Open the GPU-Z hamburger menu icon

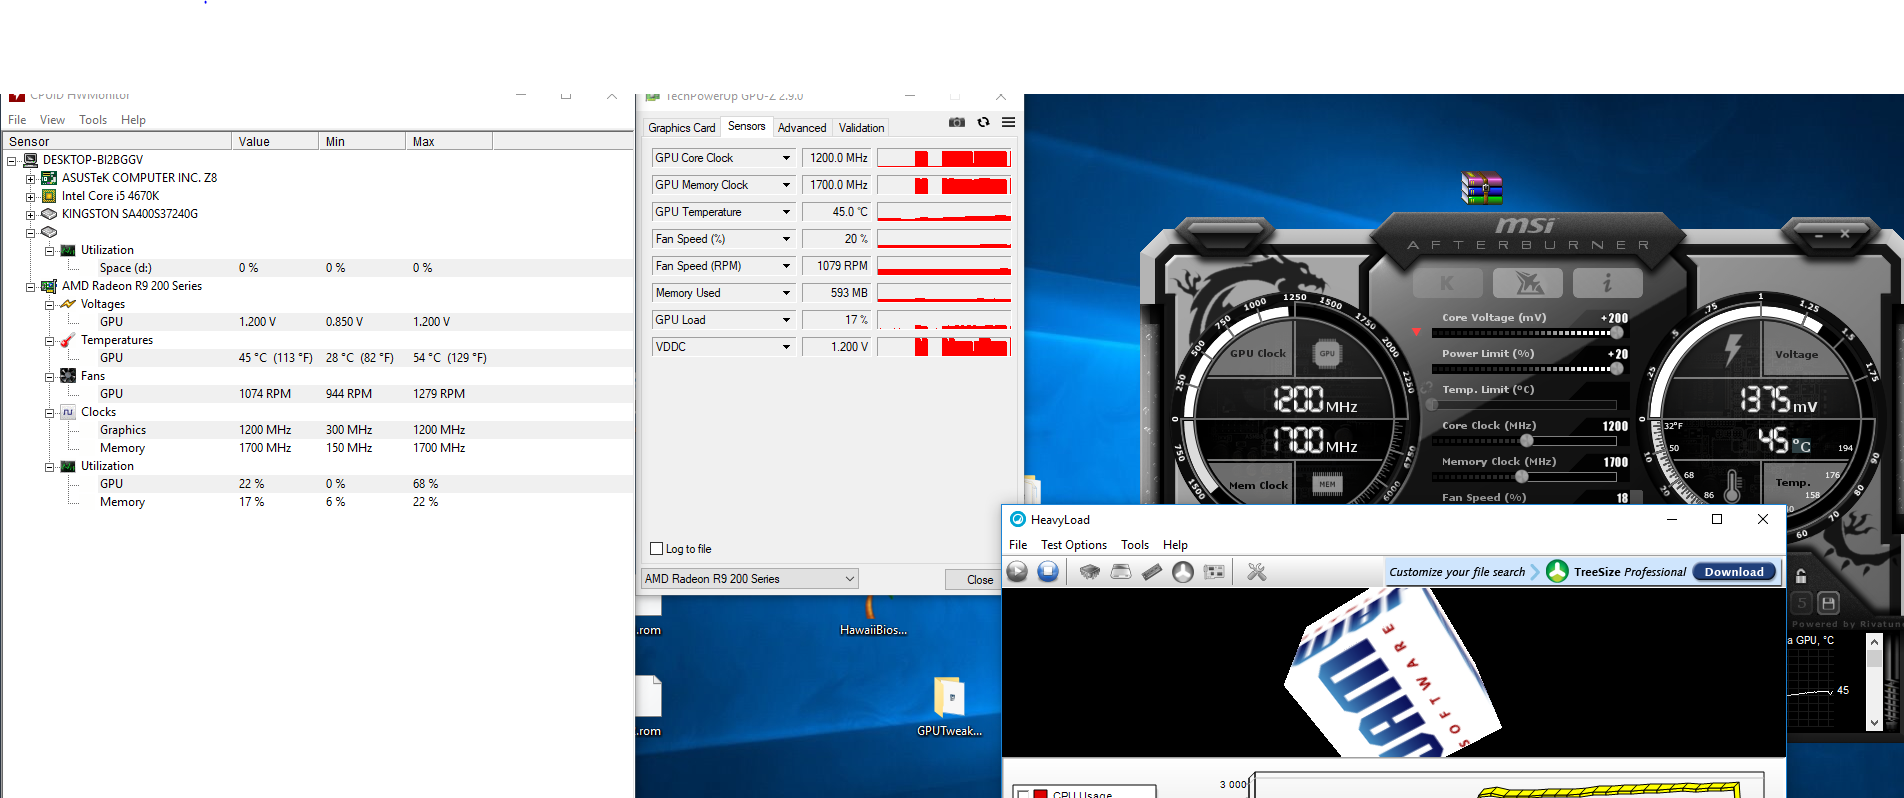click(x=1008, y=122)
